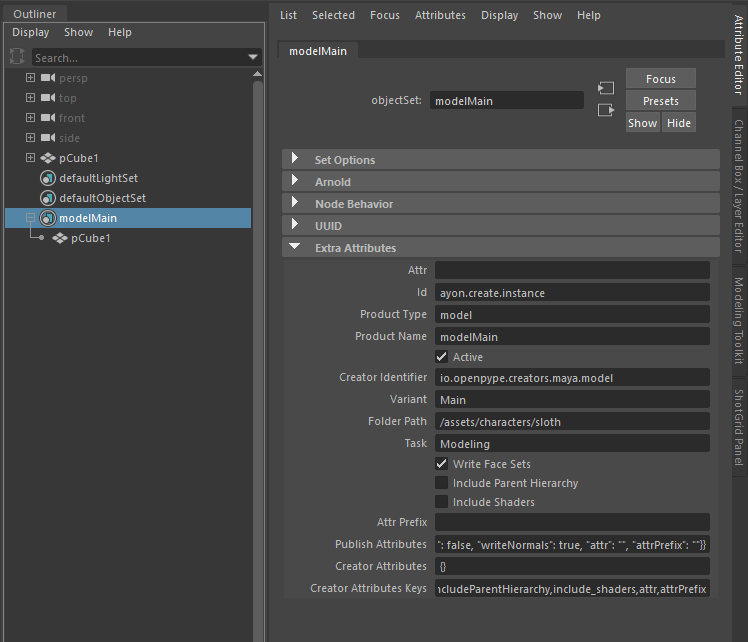This screenshot has height=642, width=748.
Task: Click the Folder Path input field
Action: [572, 422]
